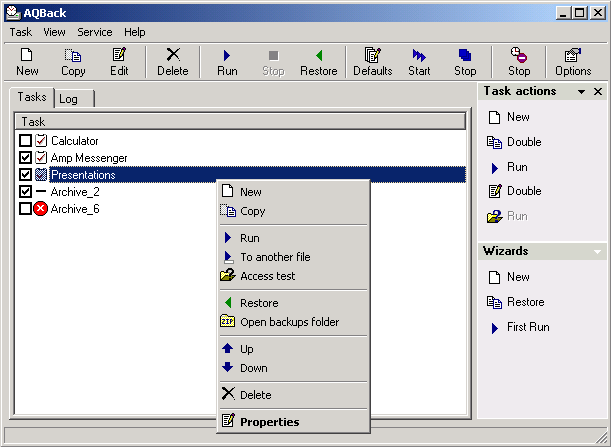Open Defaults from the toolbar
The image size is (611, 447).
point(373,62)
